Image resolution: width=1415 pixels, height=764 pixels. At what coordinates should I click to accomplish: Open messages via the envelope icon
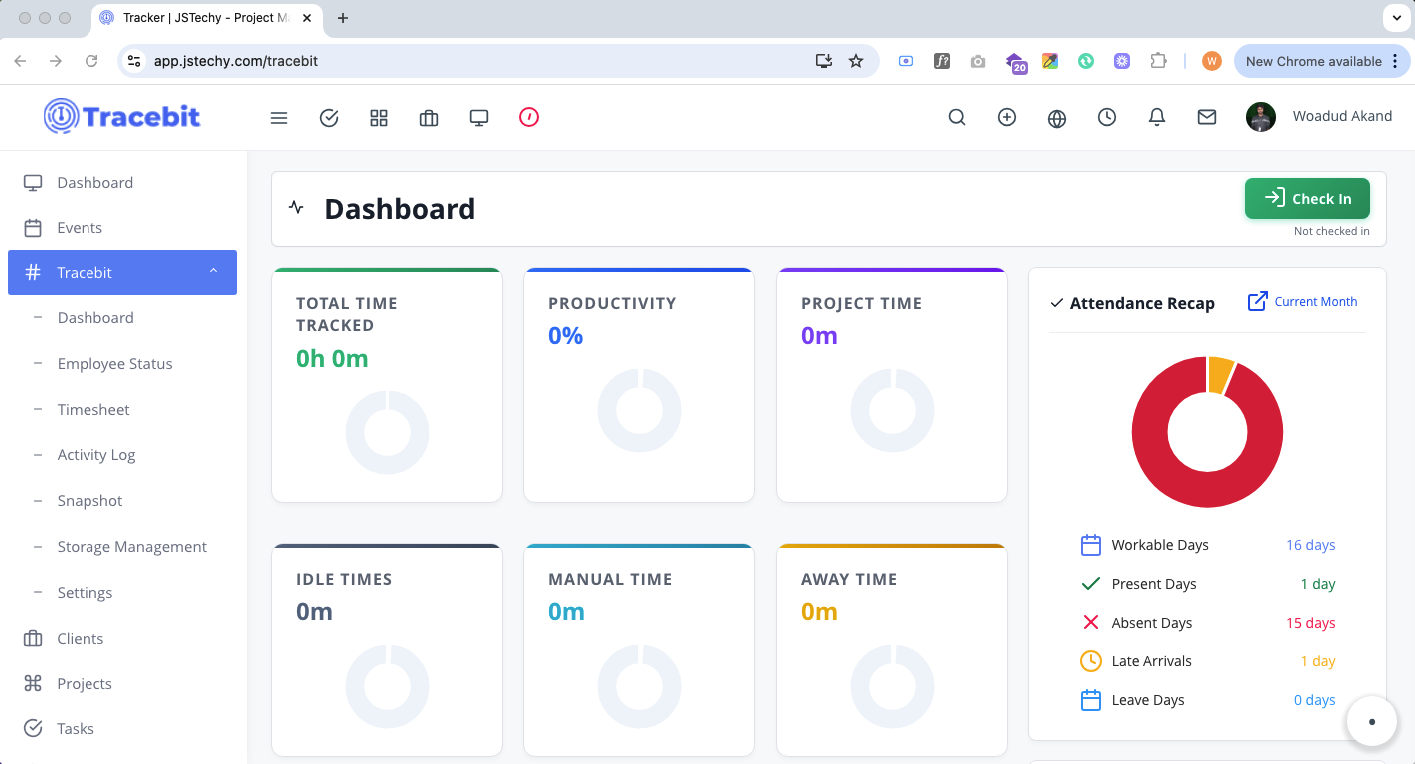1206,117
